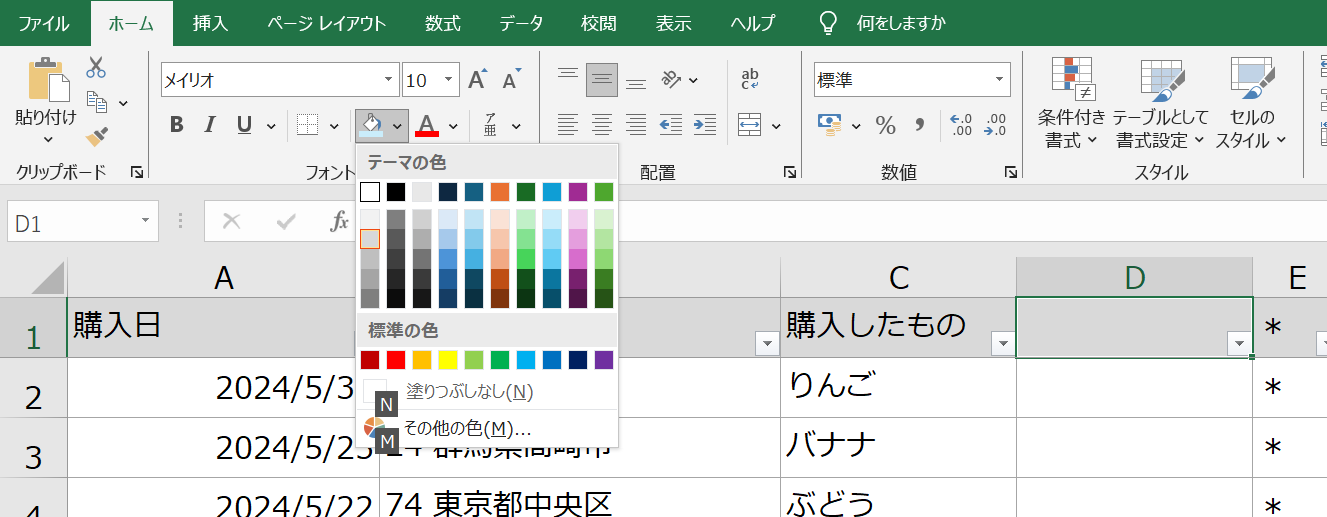
Task: Click the 何をしますか search box
Action: 901,23
